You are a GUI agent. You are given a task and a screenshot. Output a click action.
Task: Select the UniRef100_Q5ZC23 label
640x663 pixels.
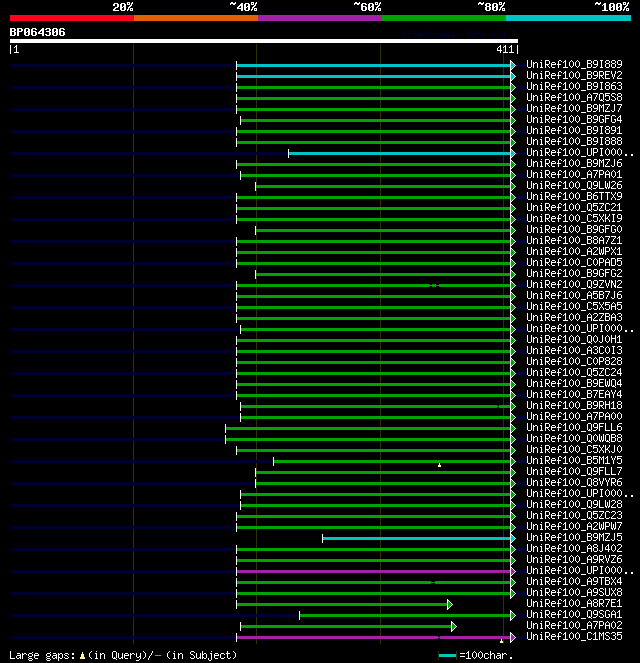coord(574,515)
